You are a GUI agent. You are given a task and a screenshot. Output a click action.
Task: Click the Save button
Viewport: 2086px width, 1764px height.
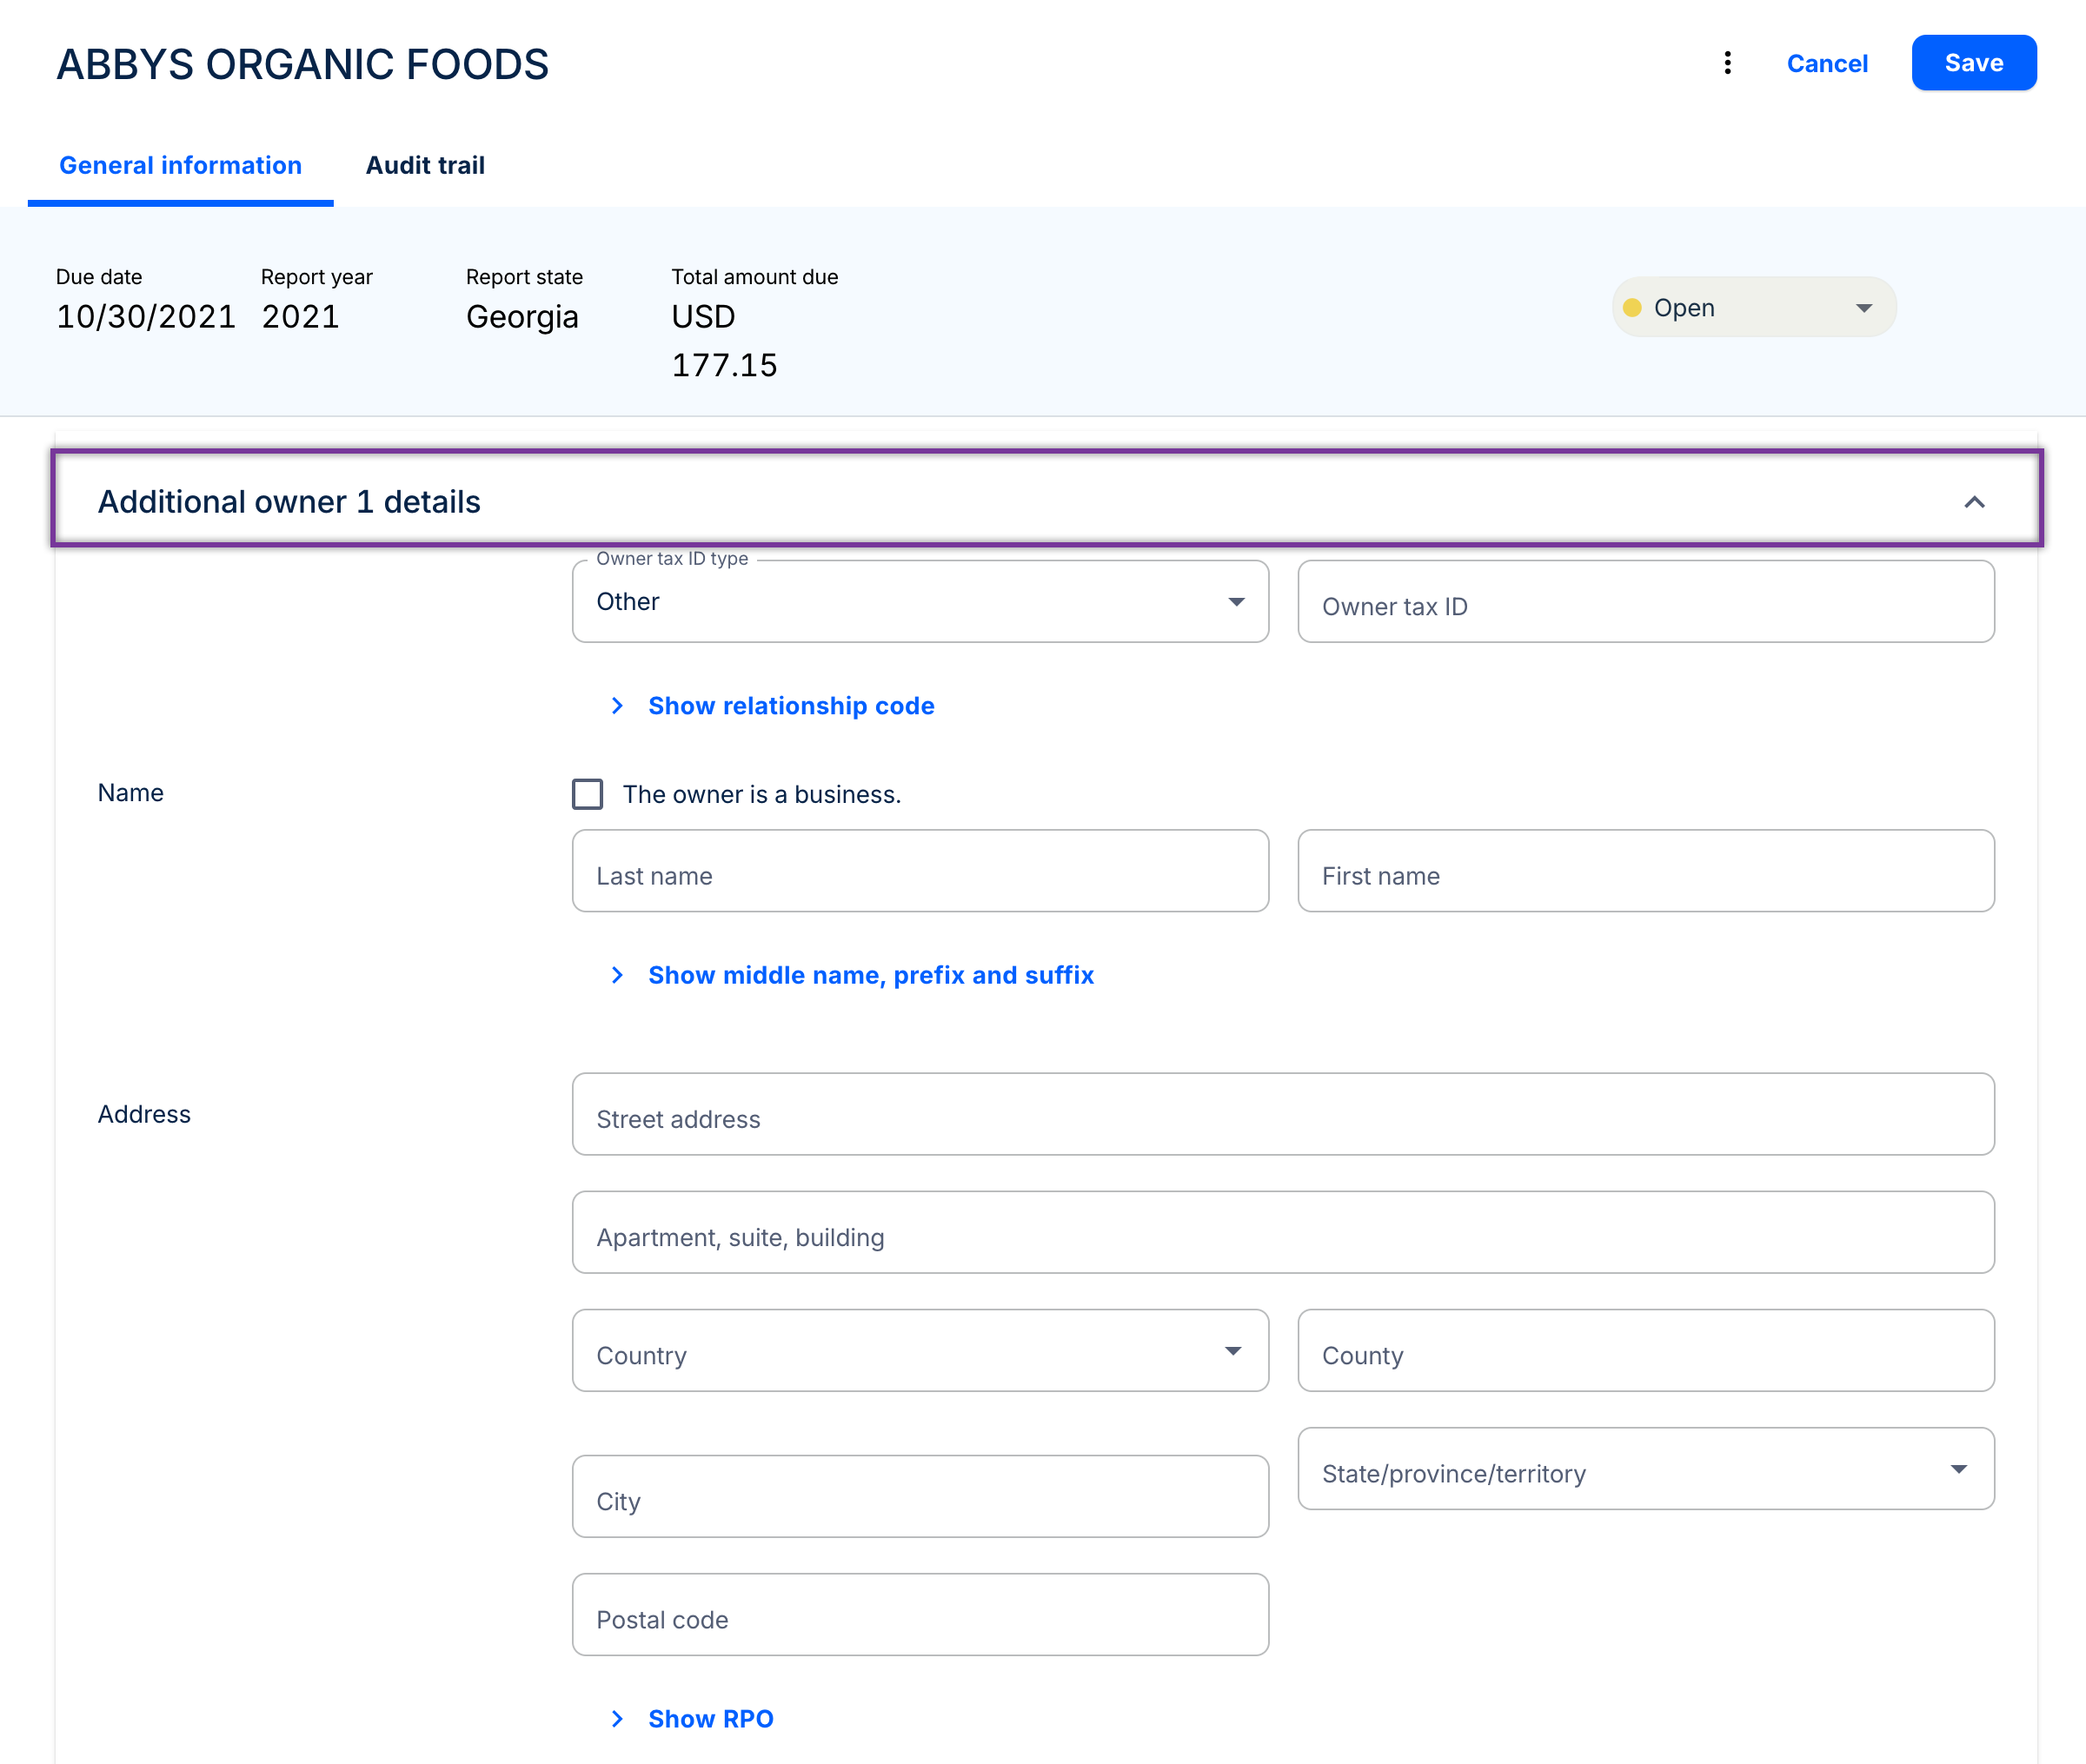[1973, 63]
